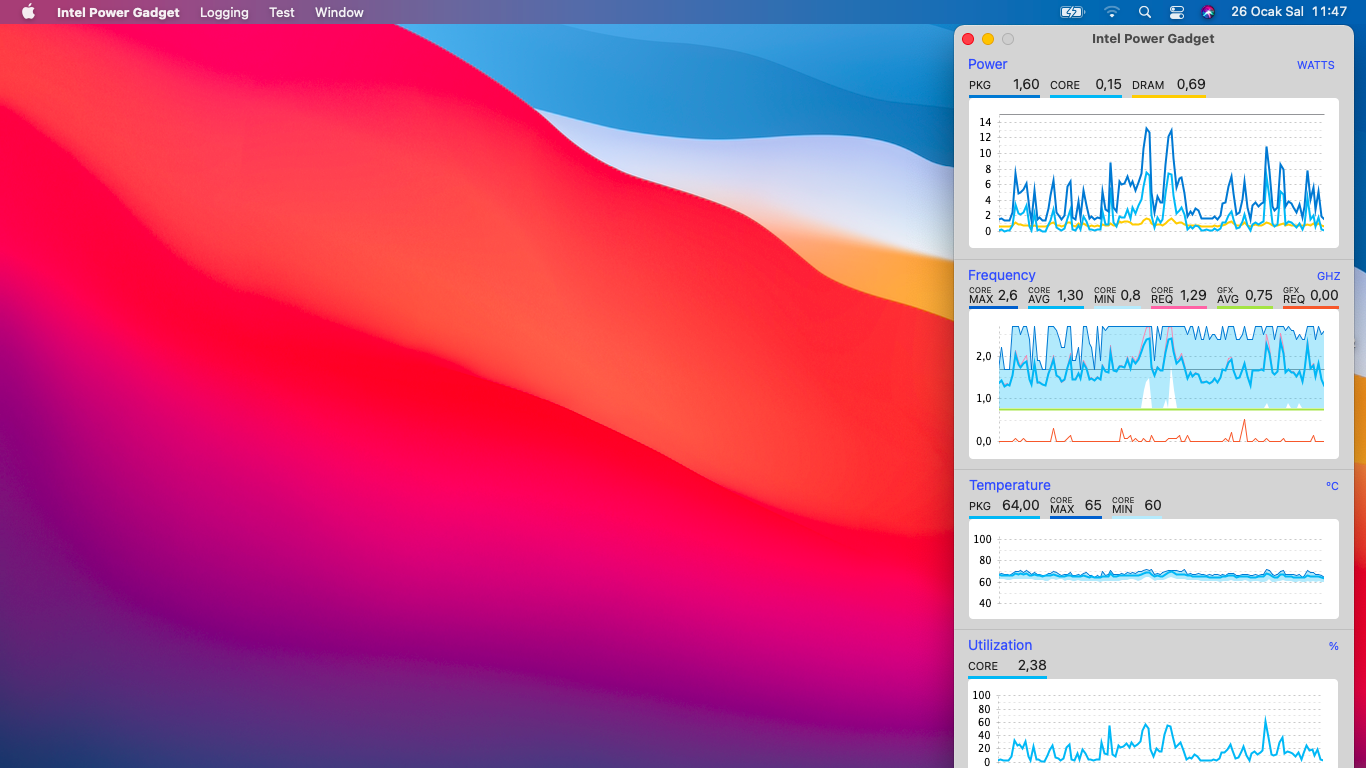Open the Window menu

[x=339, y=12]
